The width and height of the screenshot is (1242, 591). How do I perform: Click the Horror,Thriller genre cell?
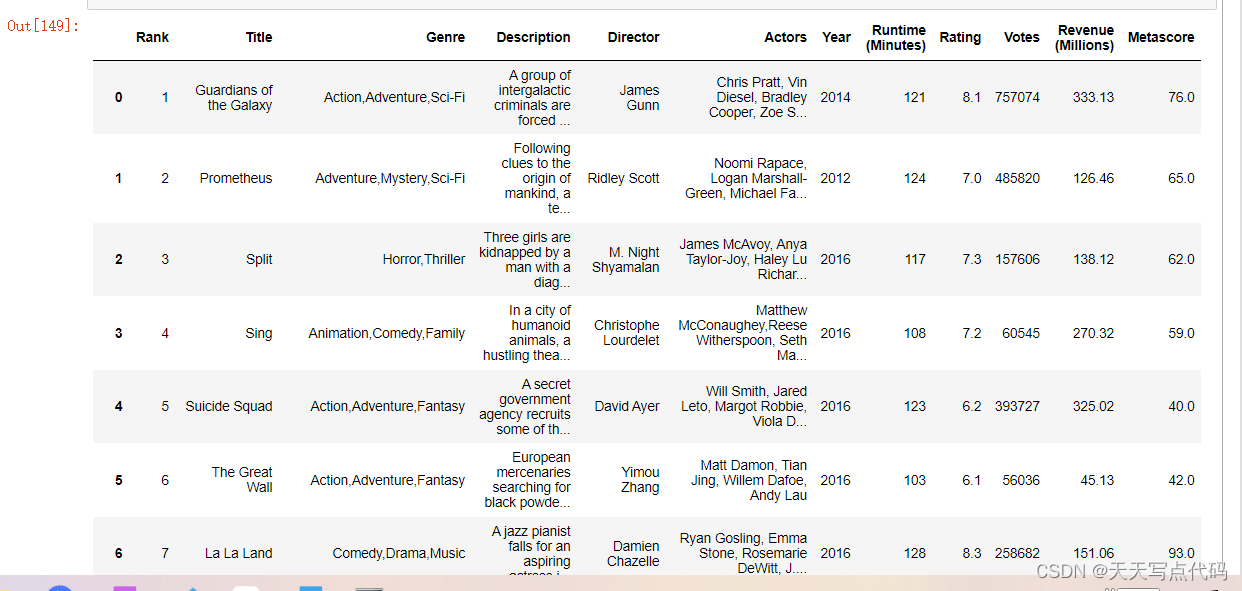coord(424,260)
